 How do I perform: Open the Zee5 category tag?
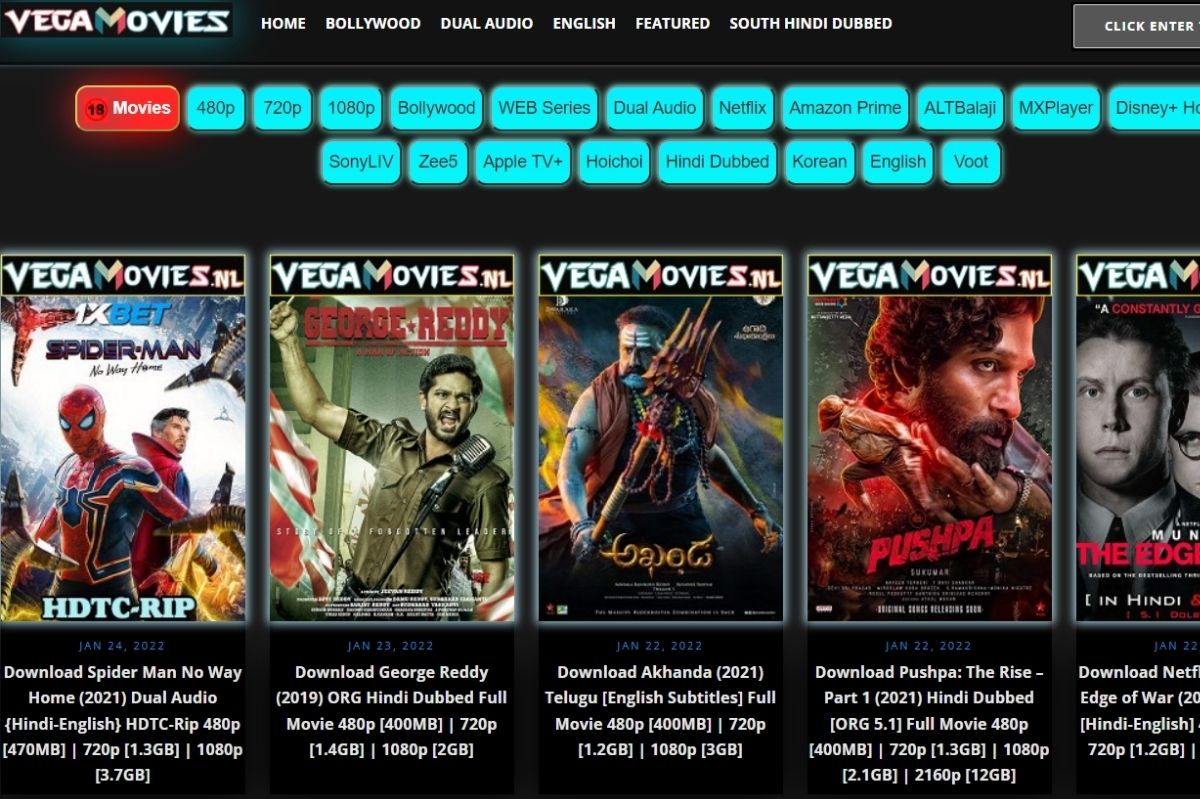[438, 161]
